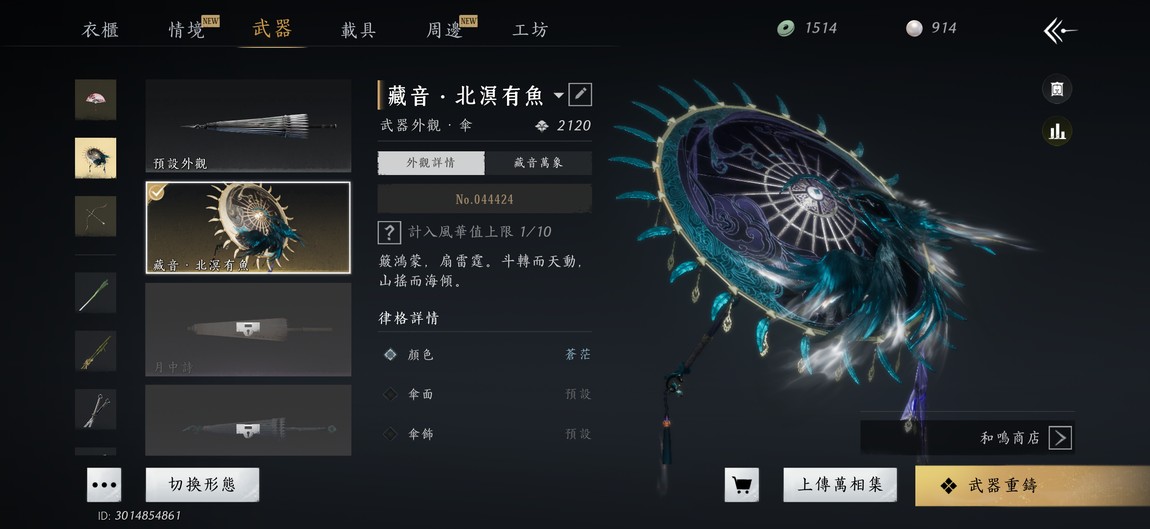Click the pencil edit icon beside title
The height and width of the screenshot is (529, 1150).
pyautogui.click(x=580, y=94)
